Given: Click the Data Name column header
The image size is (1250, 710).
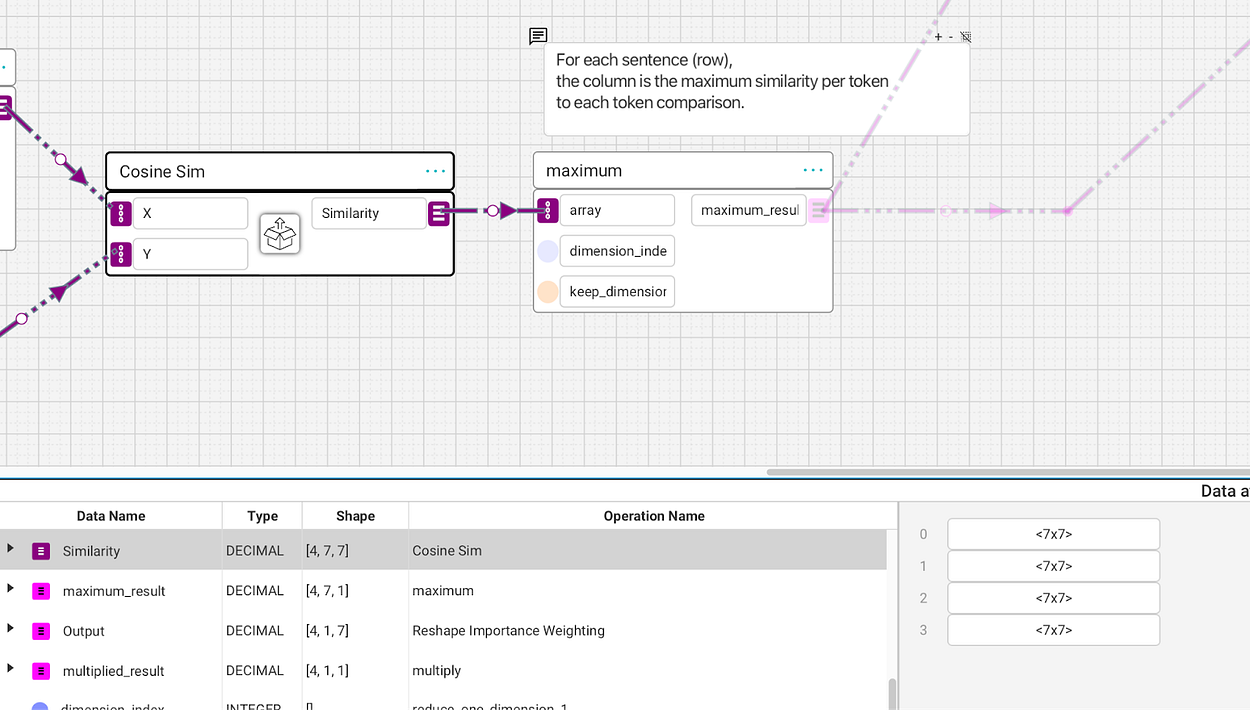Looking at the screenshot, I should 111,516.
